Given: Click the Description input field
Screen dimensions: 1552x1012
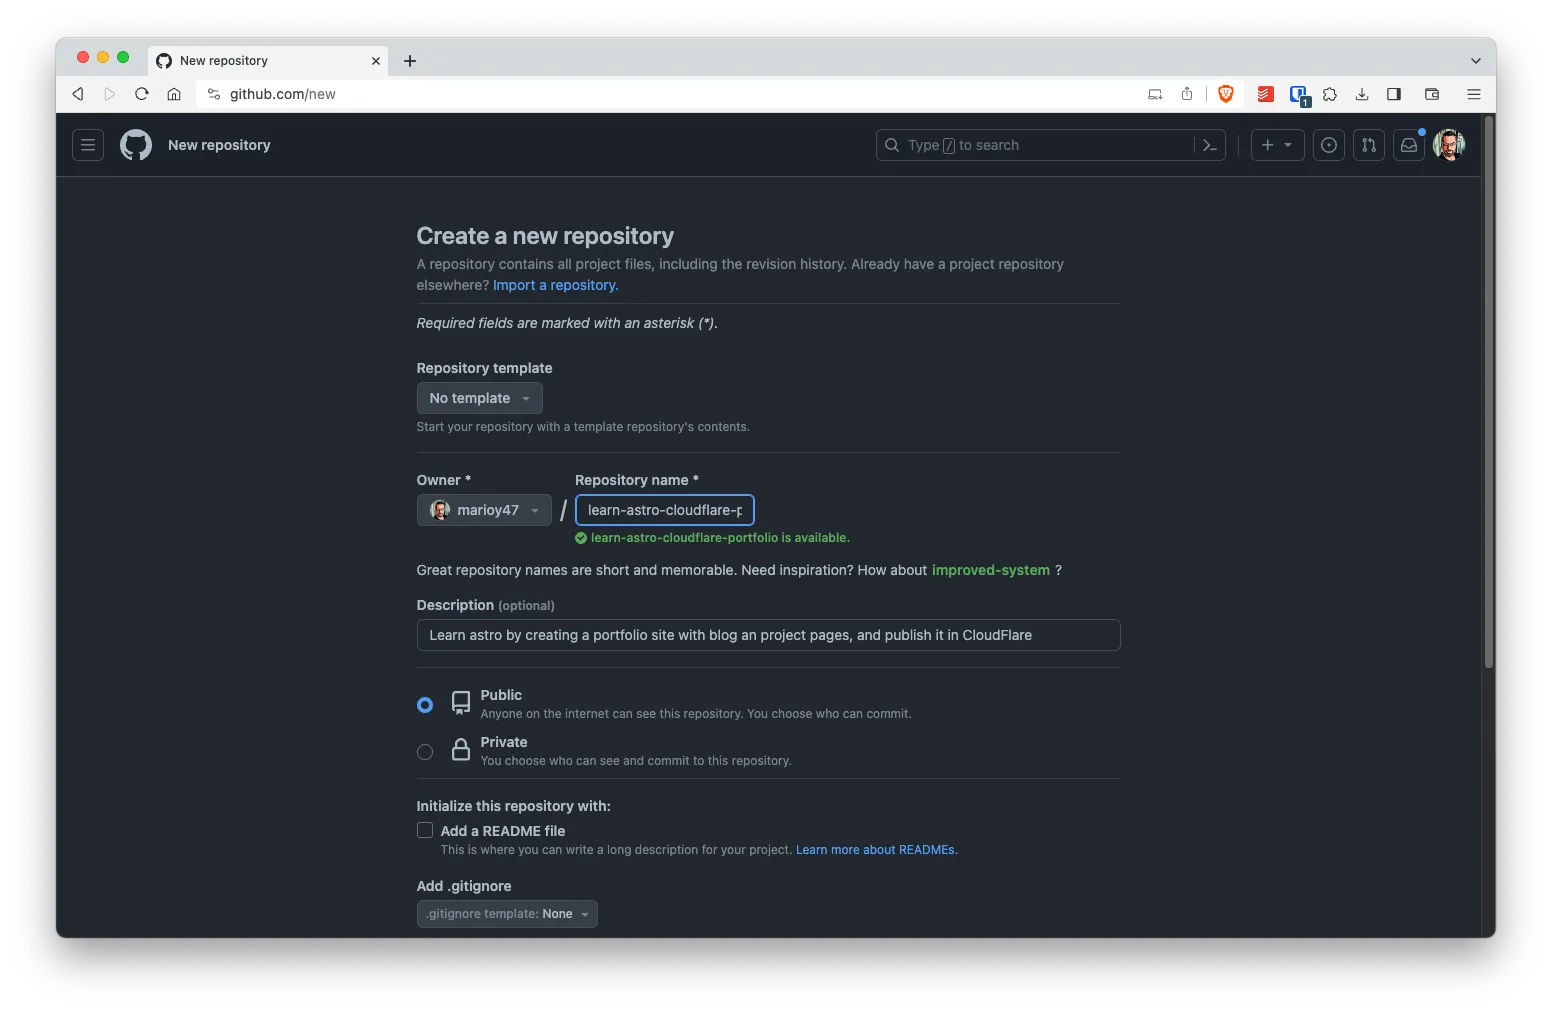Looking at the screenshot, I should [x=768, y=635].
